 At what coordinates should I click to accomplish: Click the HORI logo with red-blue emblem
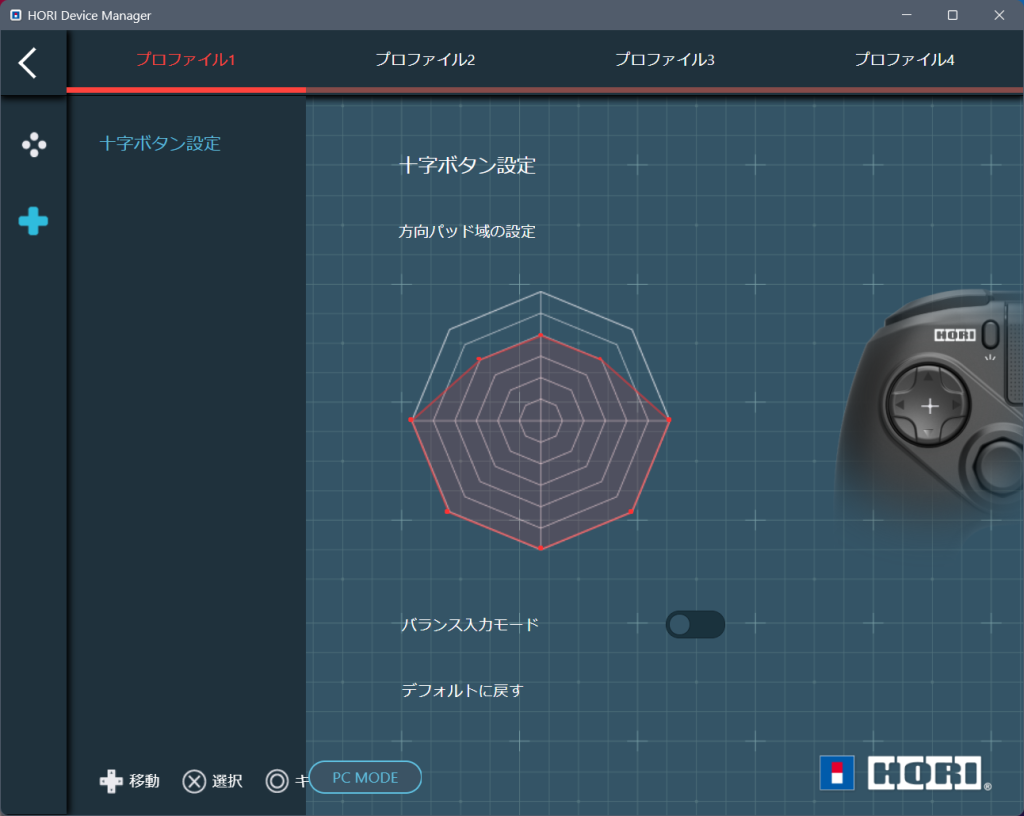(905, 773)
